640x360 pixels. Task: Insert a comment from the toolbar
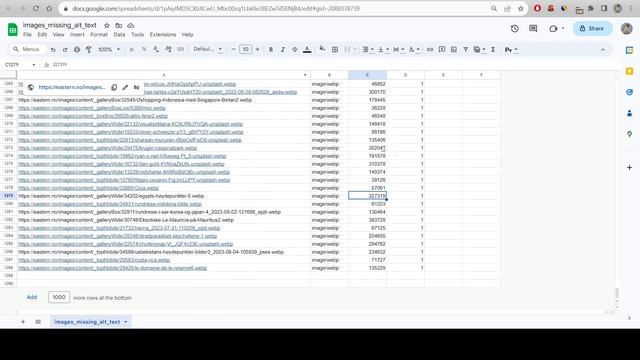[442, 49]
